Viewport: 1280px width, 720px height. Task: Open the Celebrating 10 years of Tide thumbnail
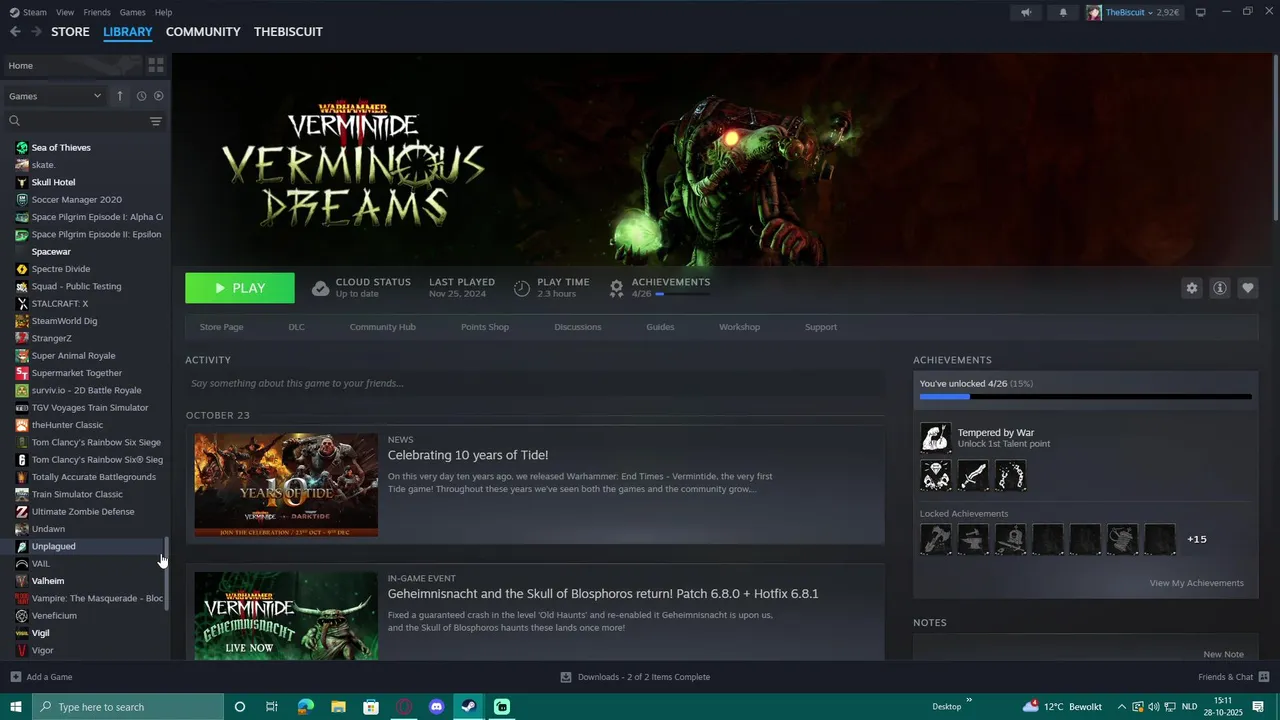click(286, 485)
